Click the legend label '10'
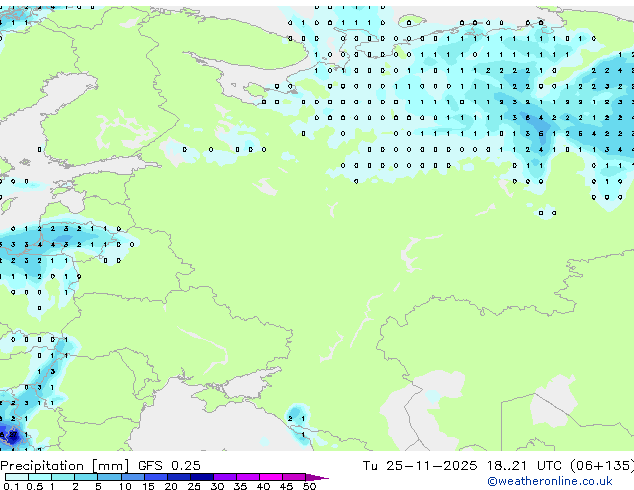 [125, 486]
